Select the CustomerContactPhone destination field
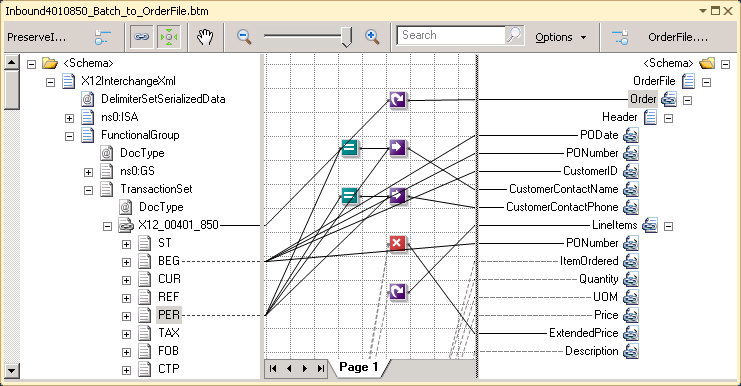 point(562,207)
